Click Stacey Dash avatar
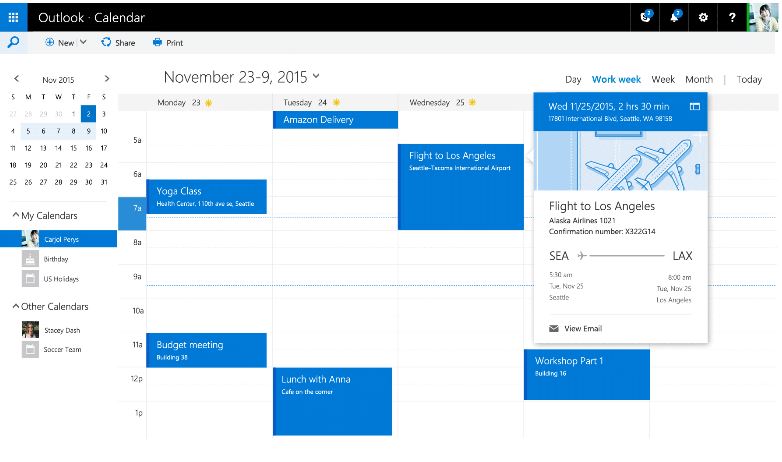The width and height of the screenshot is (782, 462). click(x=30, y=330)
